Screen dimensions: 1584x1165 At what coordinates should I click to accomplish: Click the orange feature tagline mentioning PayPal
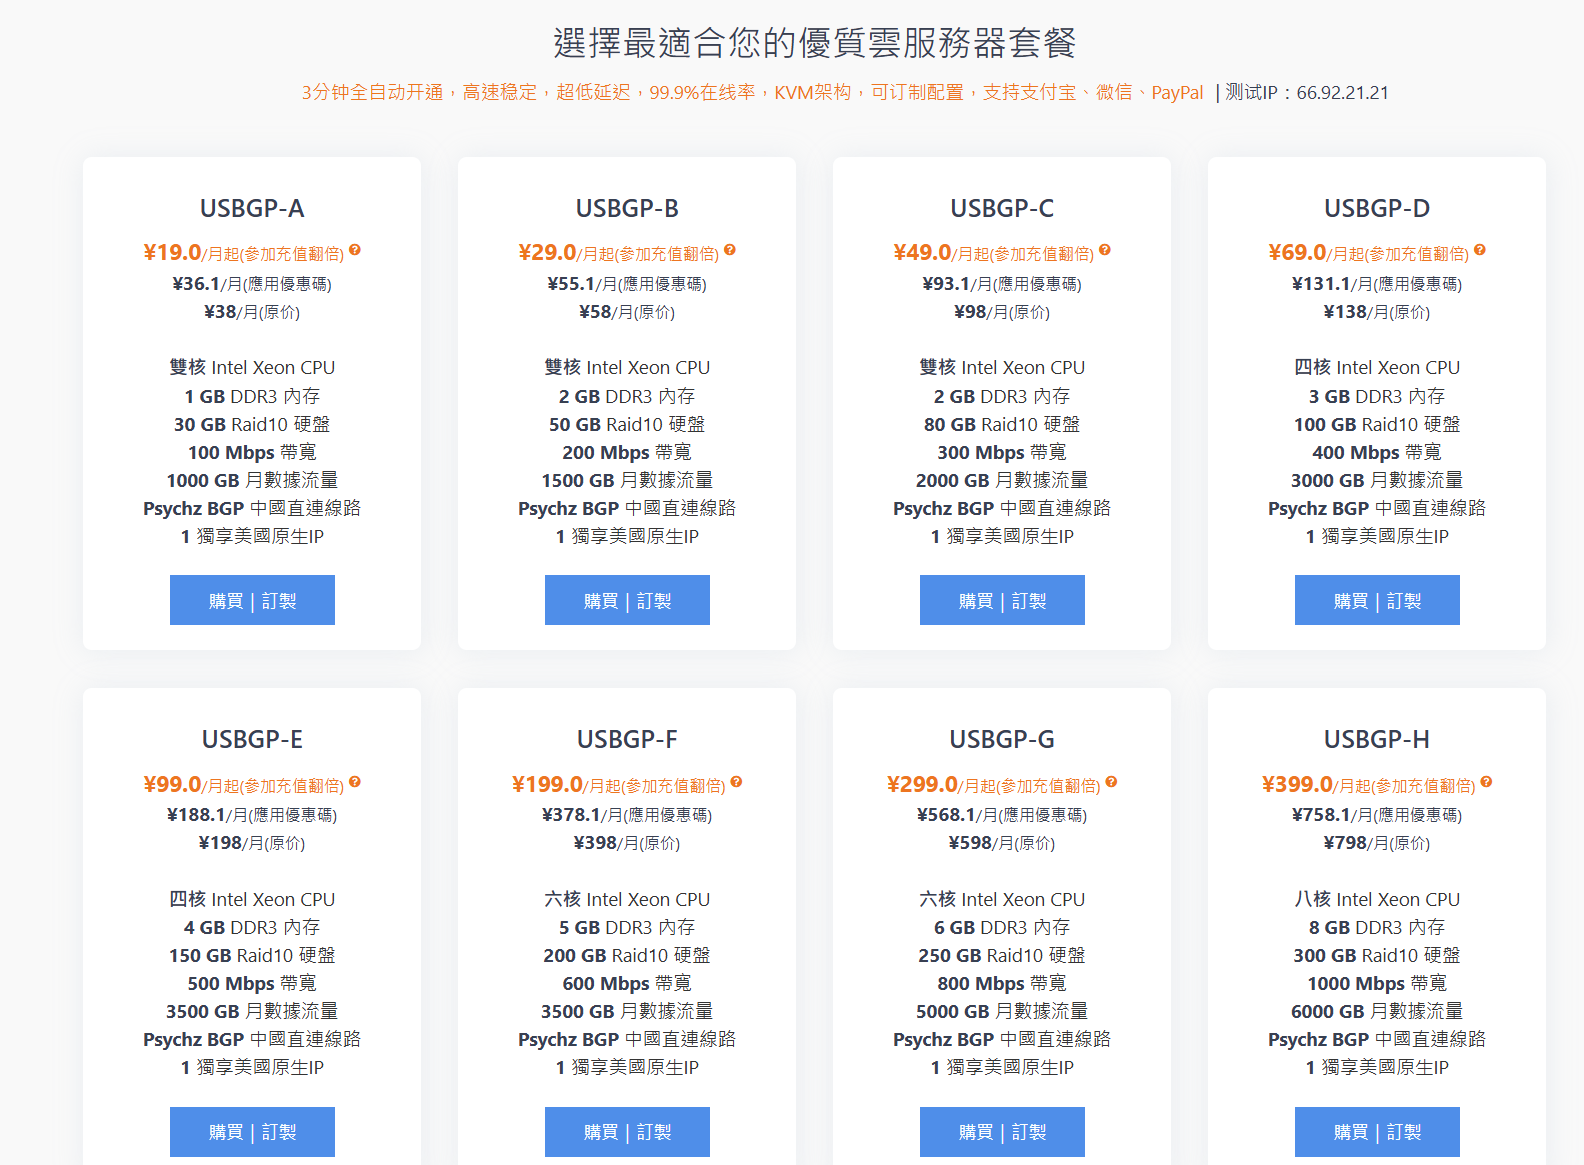coord(752,93)
